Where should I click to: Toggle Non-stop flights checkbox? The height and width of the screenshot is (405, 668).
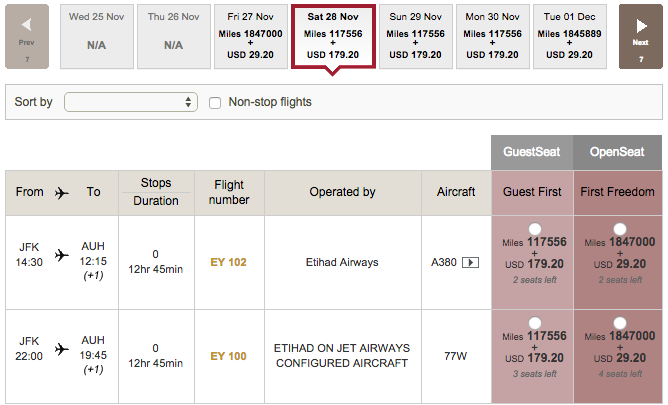(215, 103)
